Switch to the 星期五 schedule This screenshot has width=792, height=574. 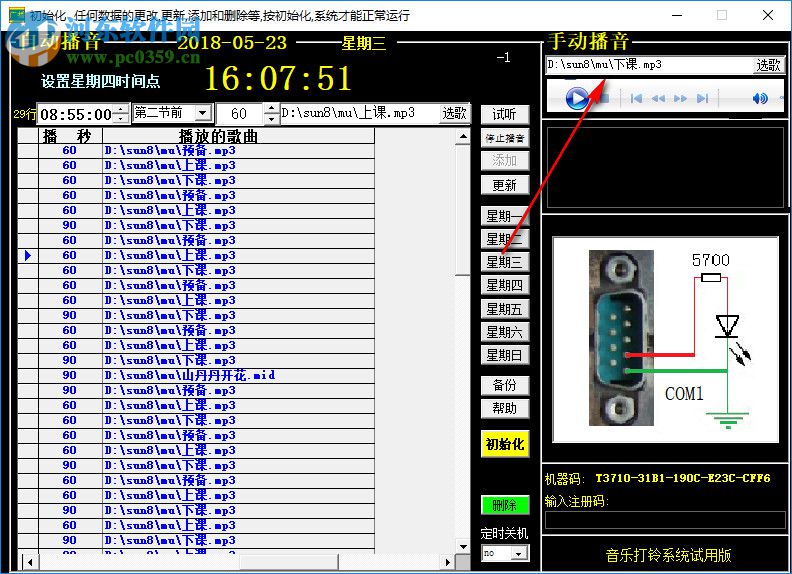pyautogui.click(x=505, y=309)
